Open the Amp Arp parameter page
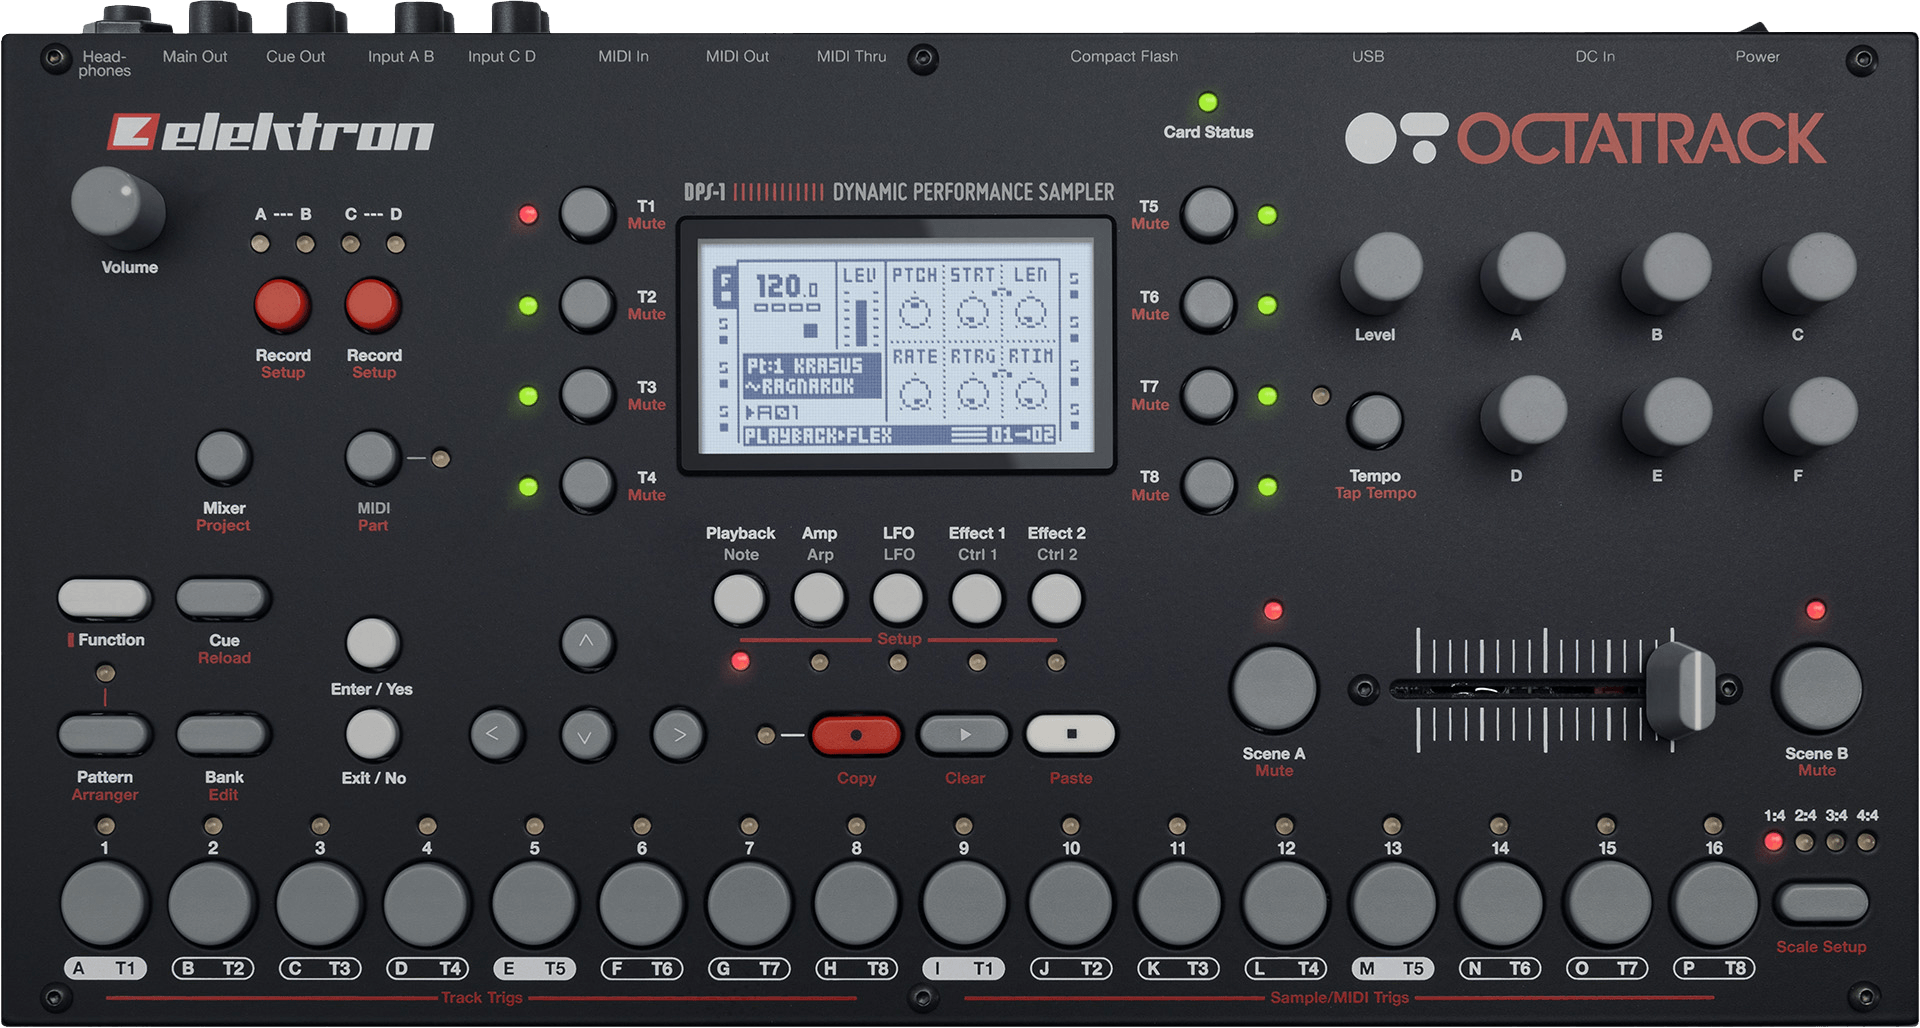This screenshot has height=1028, width=1920. (x=819, y=599)
